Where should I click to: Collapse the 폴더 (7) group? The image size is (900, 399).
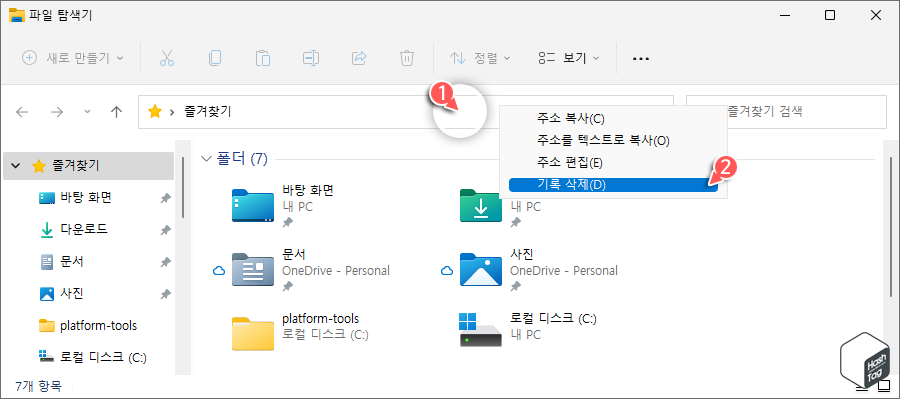click(206, 159)
